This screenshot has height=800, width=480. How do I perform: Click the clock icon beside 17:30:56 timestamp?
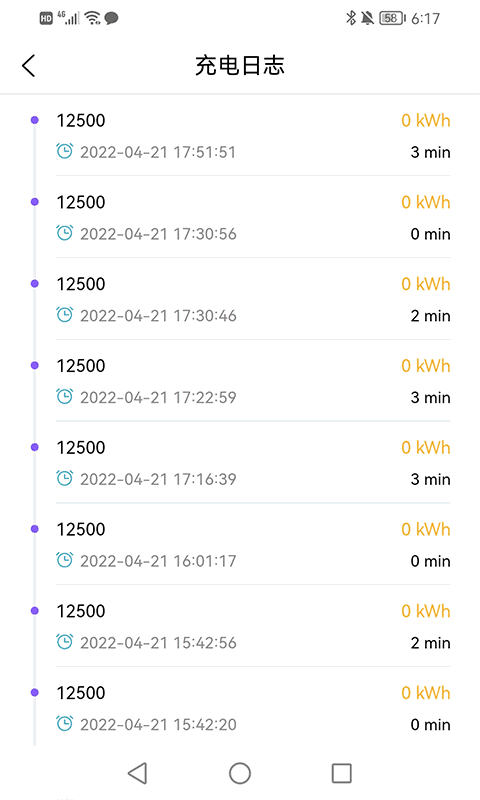(64, 233)
